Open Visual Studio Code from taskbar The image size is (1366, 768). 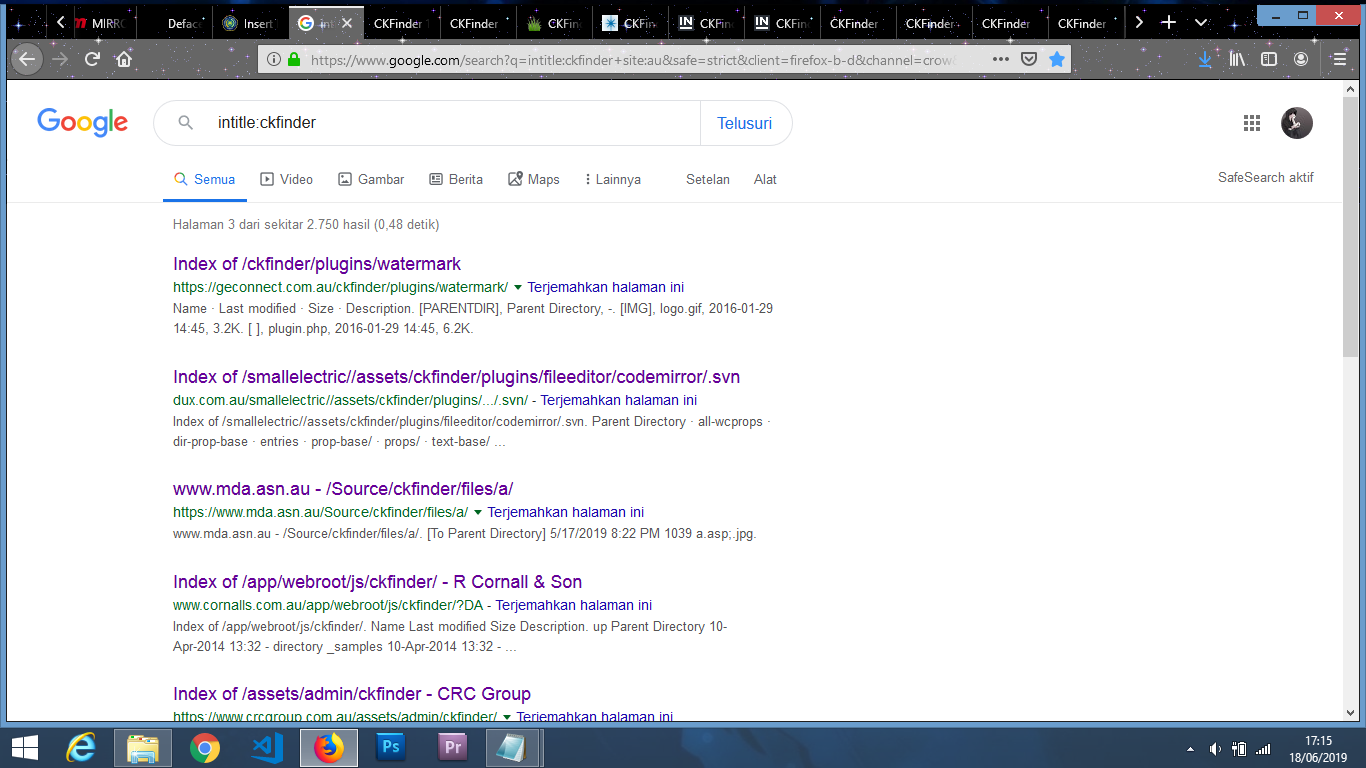pos(267,748)
